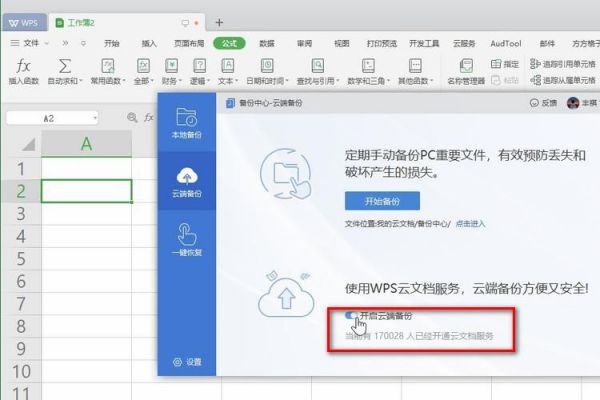600x400 pixels.
Task: Select the Formulas (公式) ribbon tab
Action: (229, 43)
